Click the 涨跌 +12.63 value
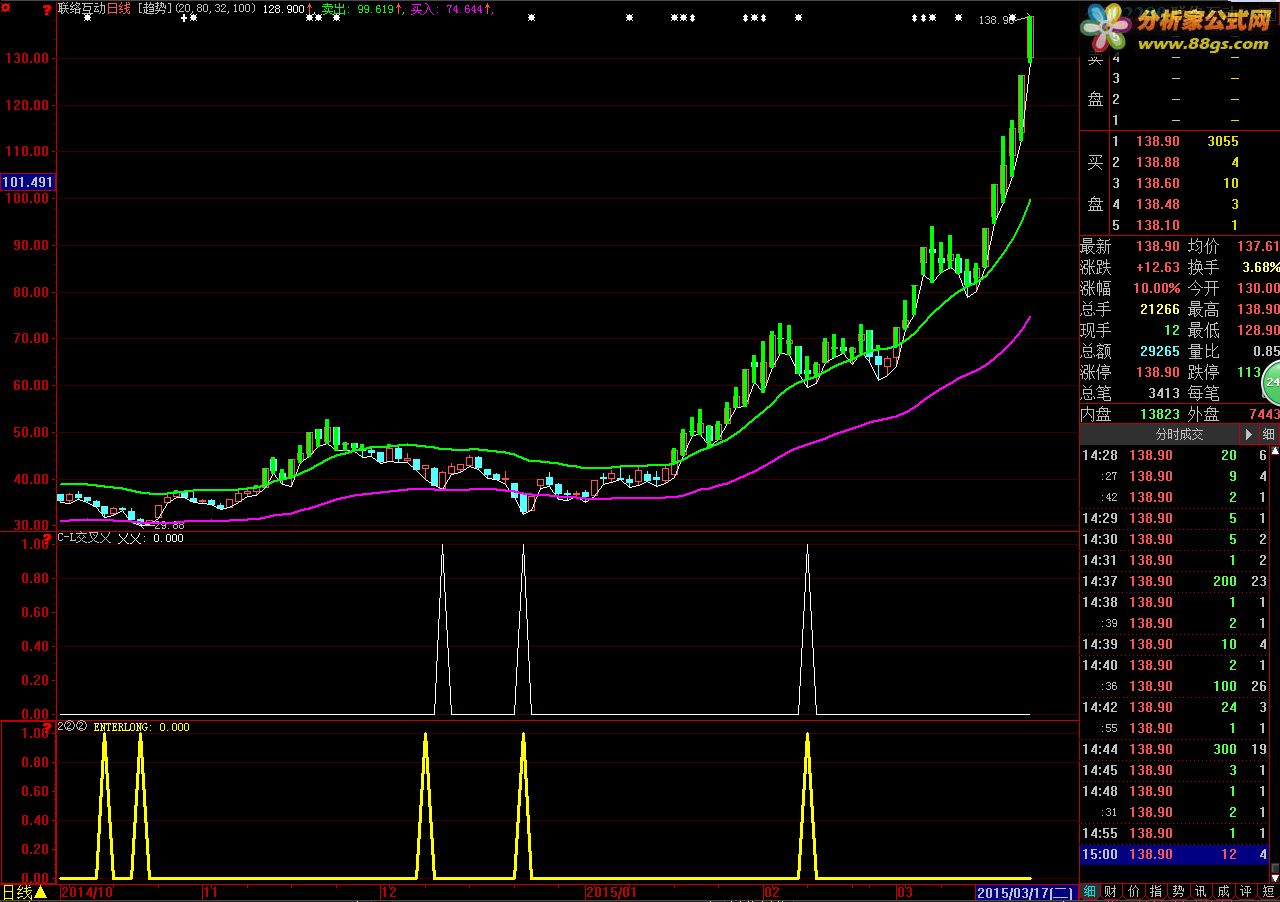Image resolution: width=1280 pixels, height=902 pixels. [x=1158, y=267]
